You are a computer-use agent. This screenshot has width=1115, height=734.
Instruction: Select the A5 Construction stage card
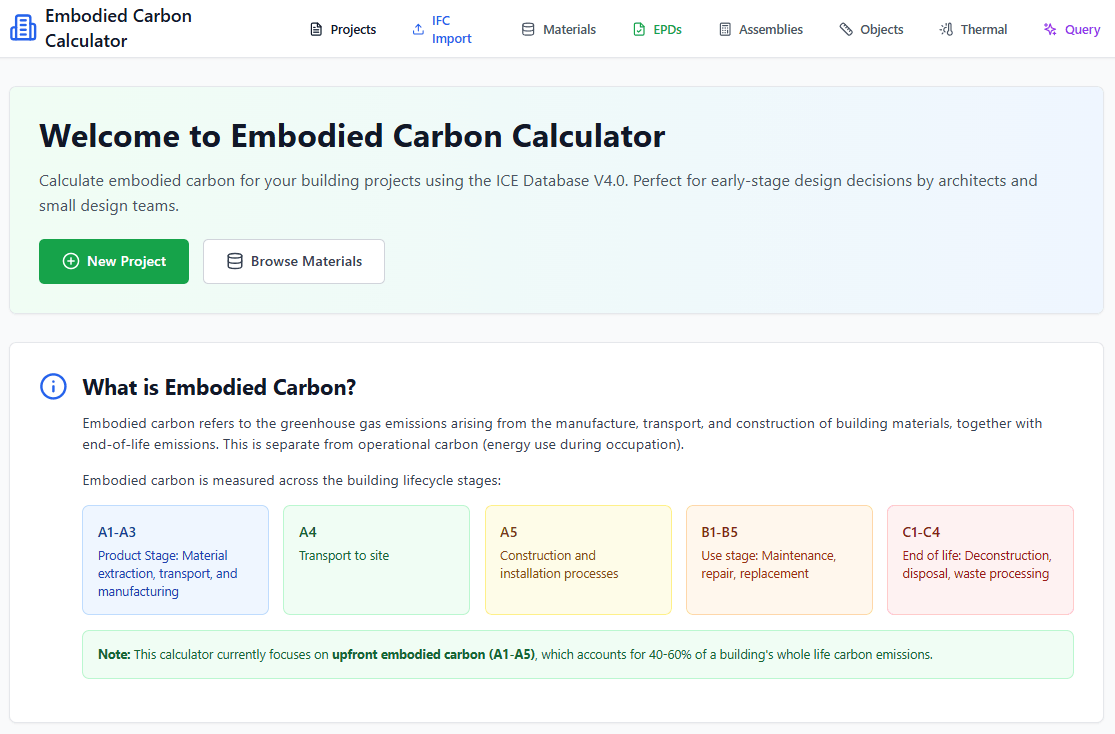click(578, 560)
